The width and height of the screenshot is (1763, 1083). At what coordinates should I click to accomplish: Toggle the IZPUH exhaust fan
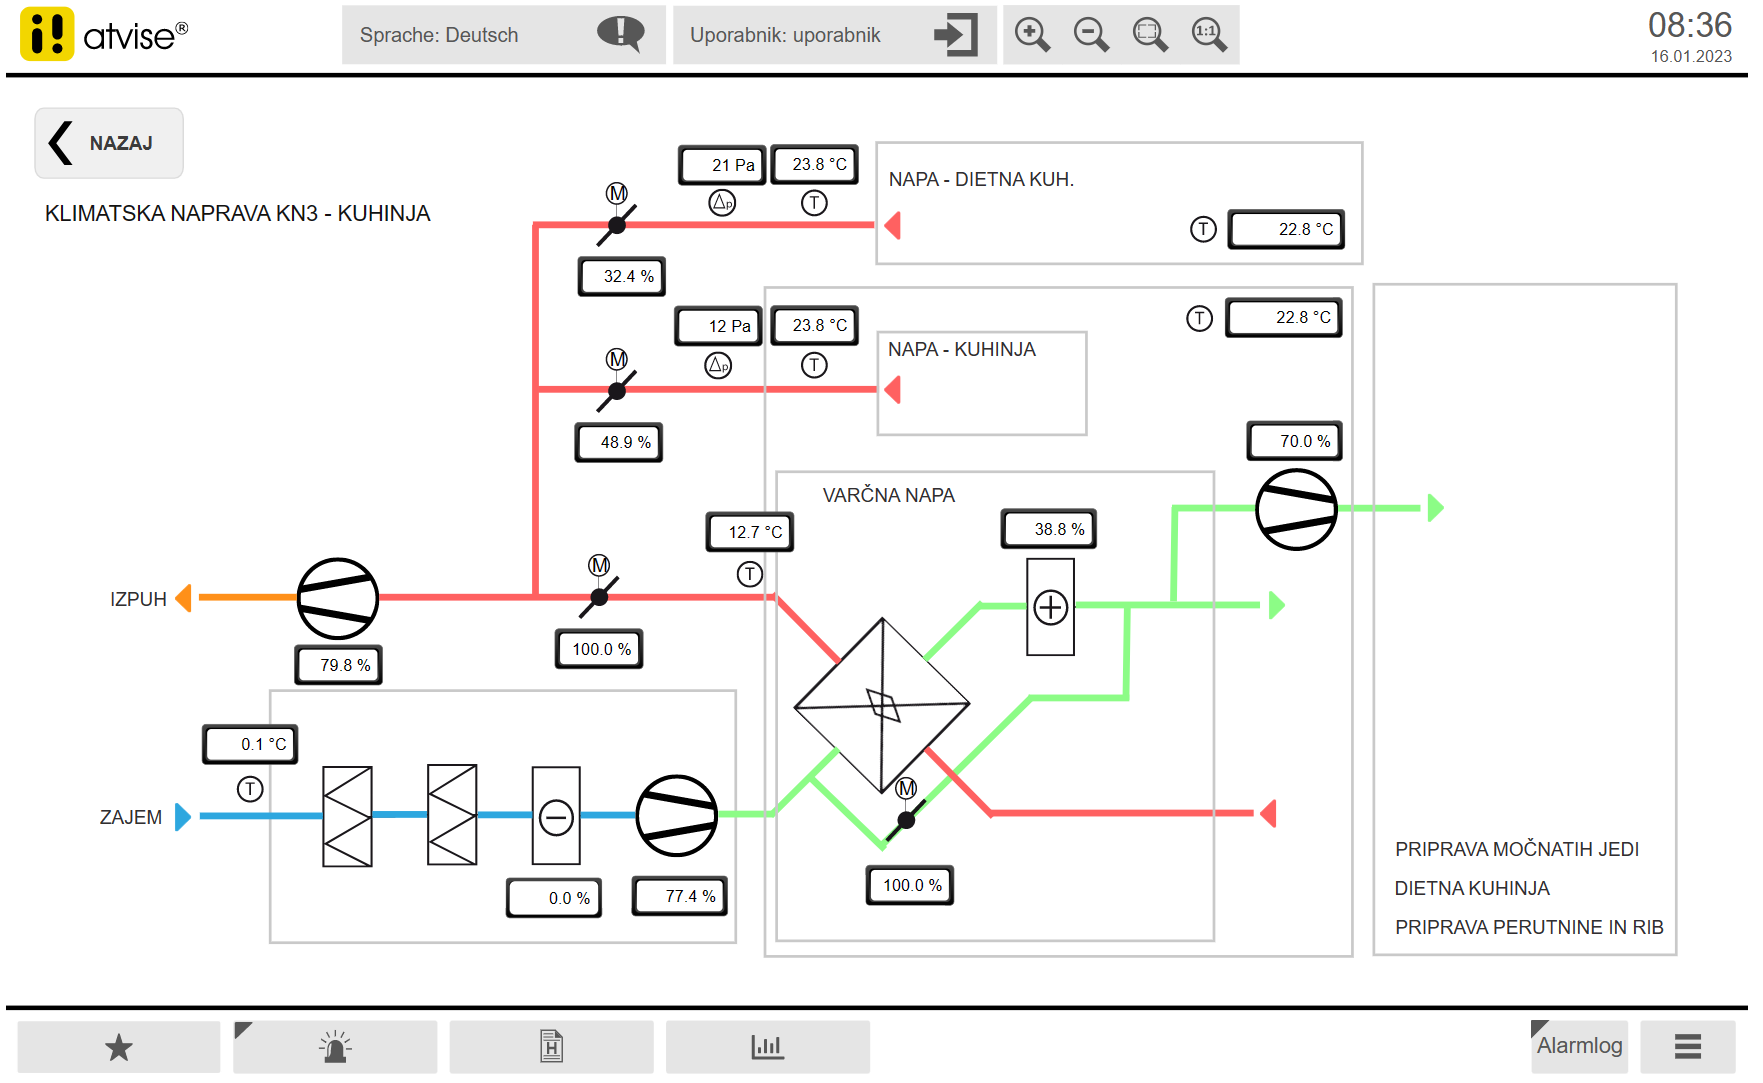[x=338, y=597]
